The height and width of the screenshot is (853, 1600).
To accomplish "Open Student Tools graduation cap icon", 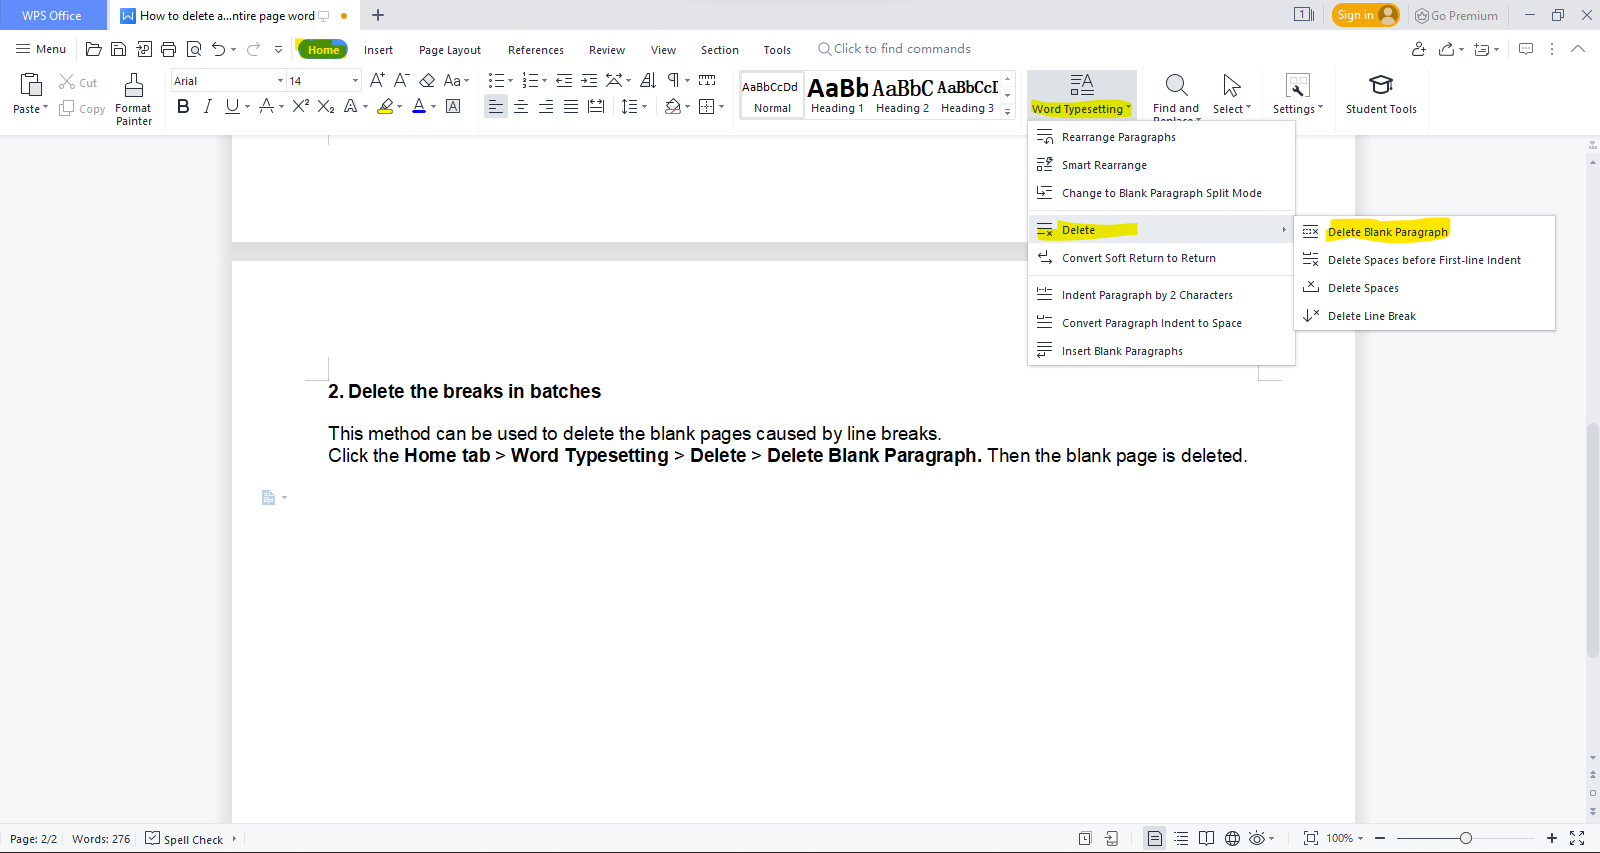I will pyautogui.click(x=1381, y=85).
